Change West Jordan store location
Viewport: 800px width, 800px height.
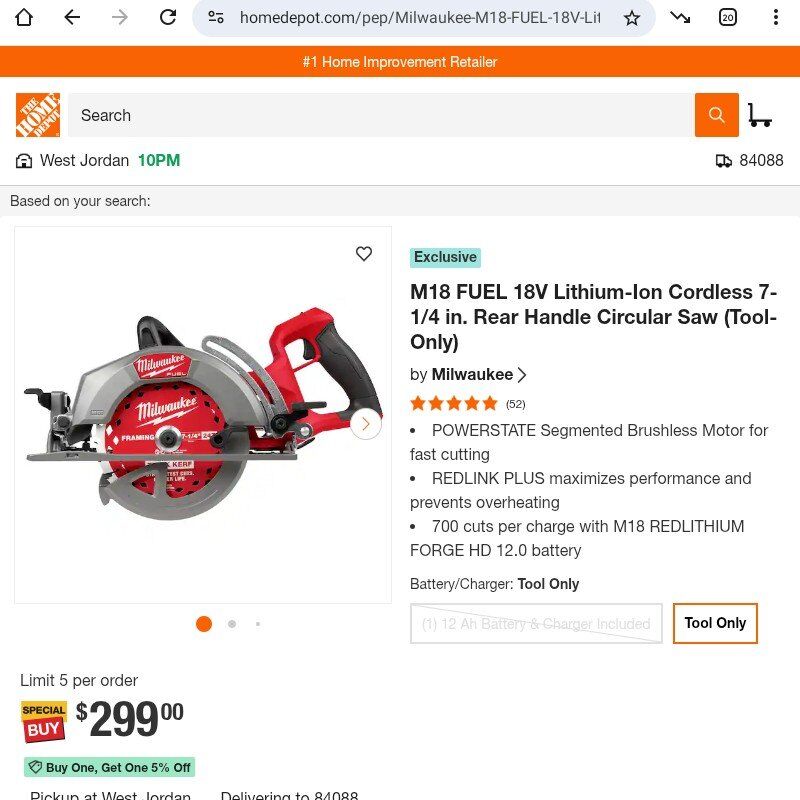tap(97, 161)
